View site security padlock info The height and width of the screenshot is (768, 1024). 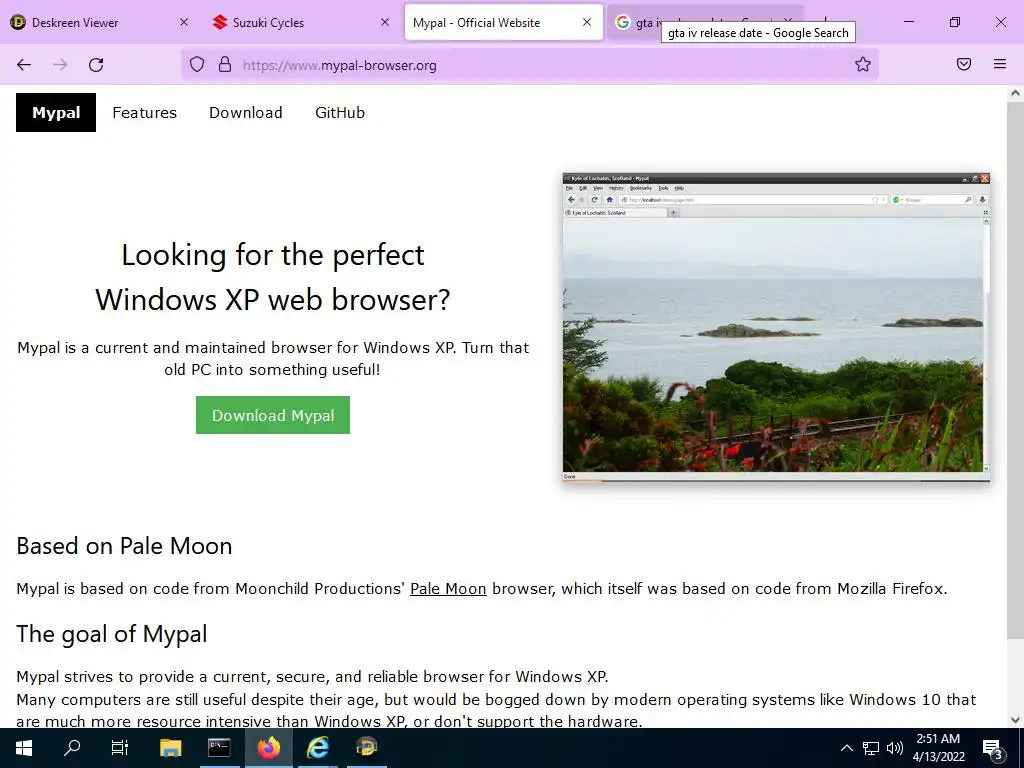pos(225,64)
